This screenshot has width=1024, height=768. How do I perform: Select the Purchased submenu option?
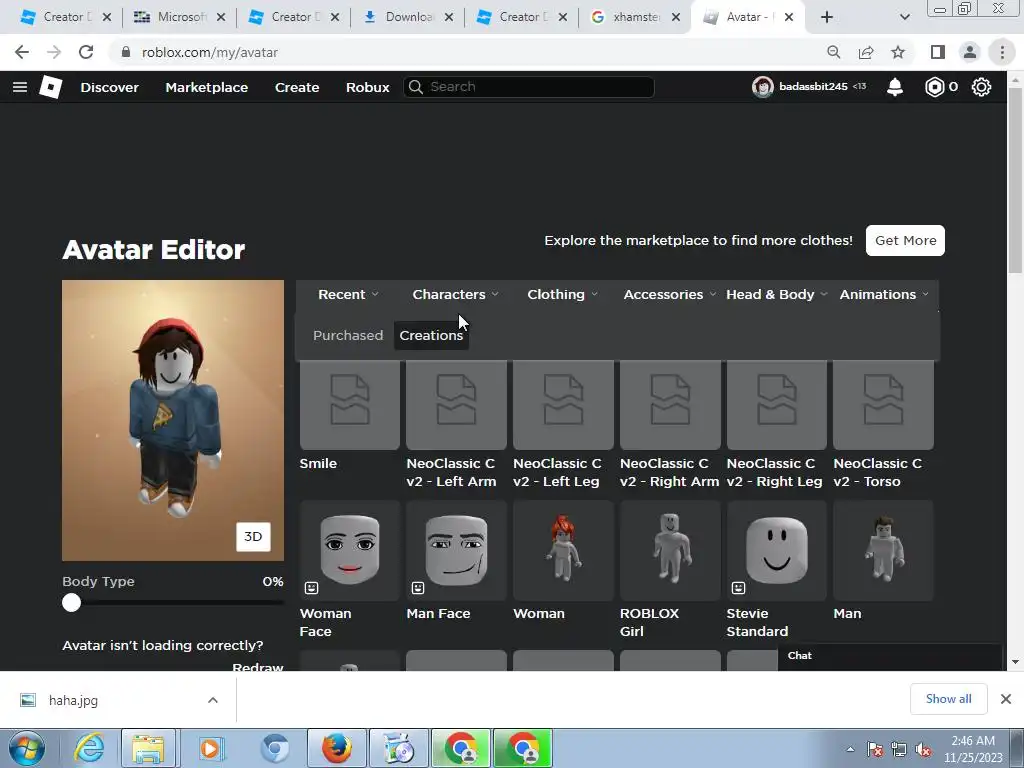coord(348,335)
